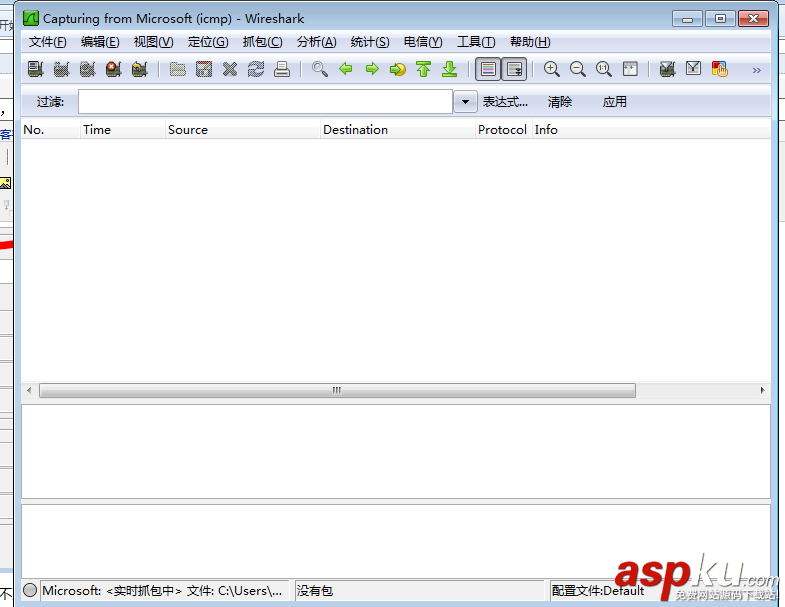Click the 没有包 status bar text
Image resolution: width=785 pixels, height=607 pixels.
[x=315, y=591]
